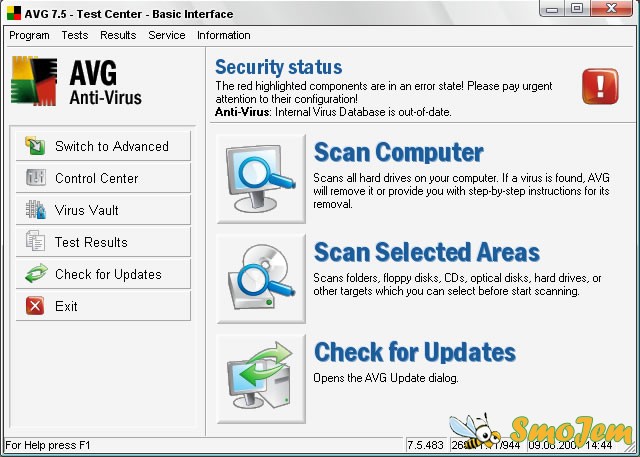Click the version 7.5.483 status bar field
This screenshot has height=457, width=640.
point(426,445)
